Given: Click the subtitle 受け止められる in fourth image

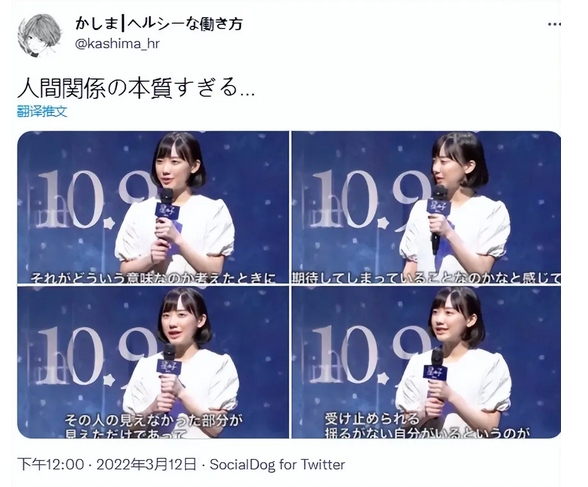Looking at the screenshot, I should (372, 419).
